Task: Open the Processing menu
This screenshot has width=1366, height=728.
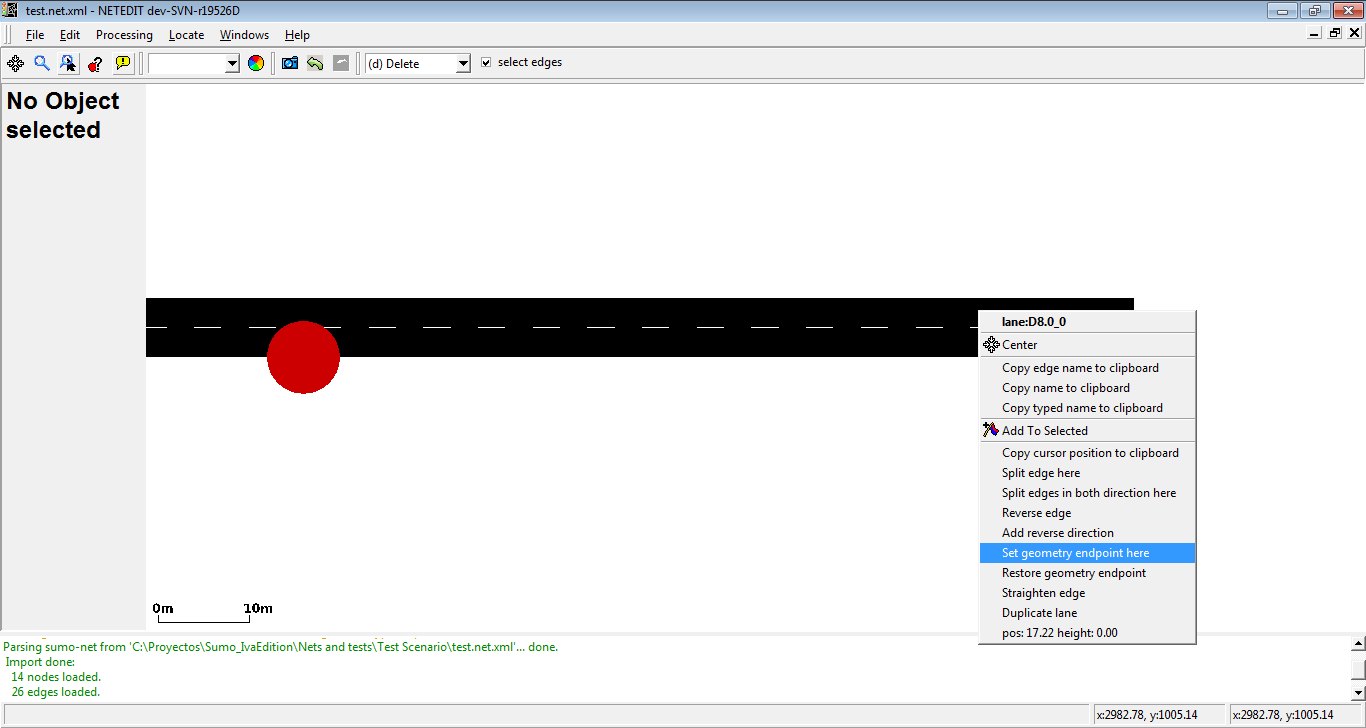Action: (124, 35)
